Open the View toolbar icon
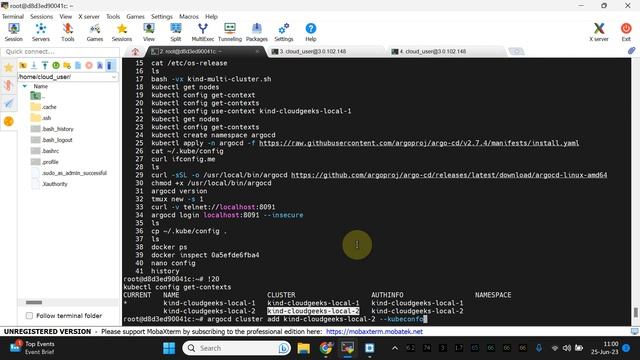This screenshot has width=640, height=360. [149, 32]
